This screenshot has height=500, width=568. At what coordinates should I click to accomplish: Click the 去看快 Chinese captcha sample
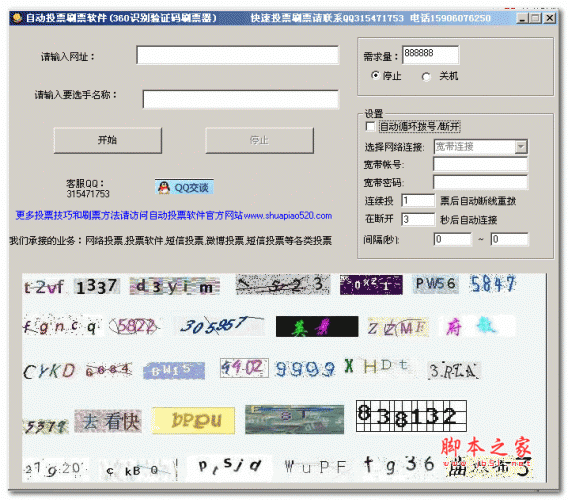(x=108, y=421)
